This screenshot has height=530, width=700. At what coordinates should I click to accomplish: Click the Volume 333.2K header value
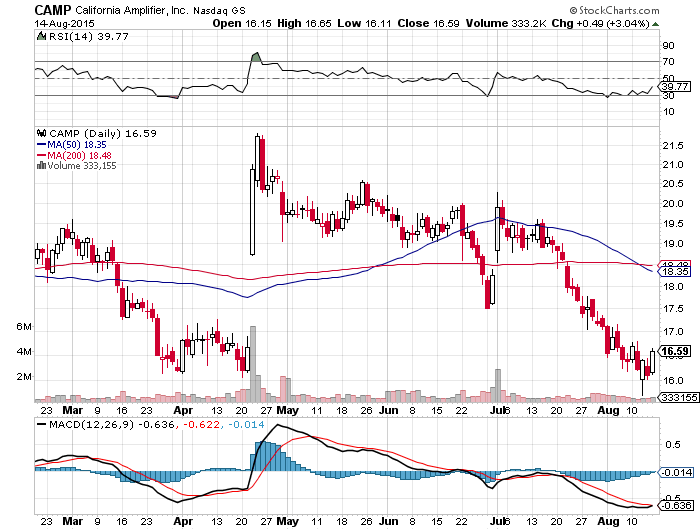coord(506,23)
